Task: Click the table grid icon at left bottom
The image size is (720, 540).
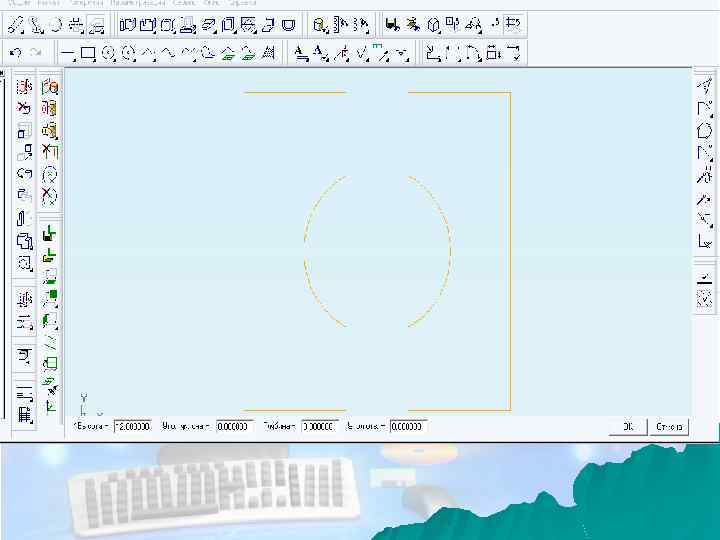Action: click(24, 415)
